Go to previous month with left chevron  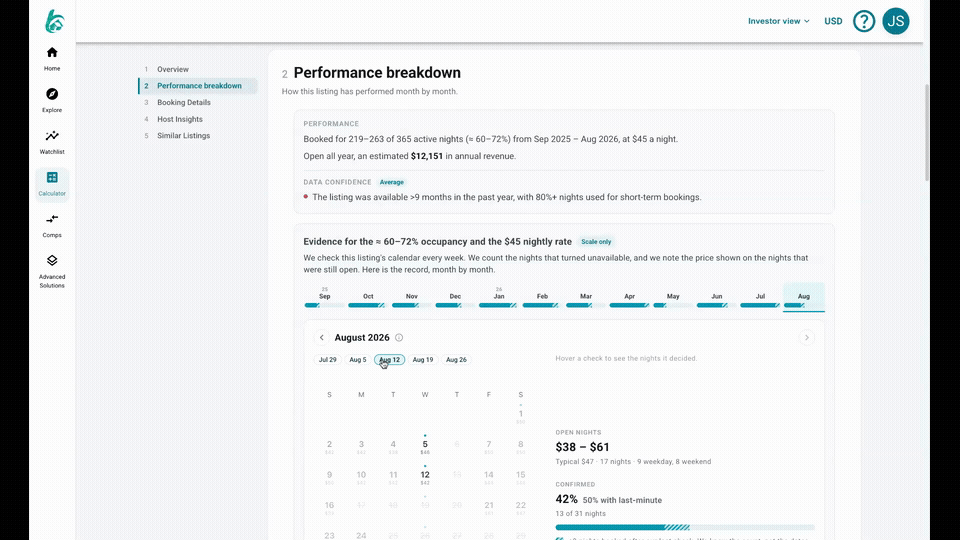click(x=321, y=337)
